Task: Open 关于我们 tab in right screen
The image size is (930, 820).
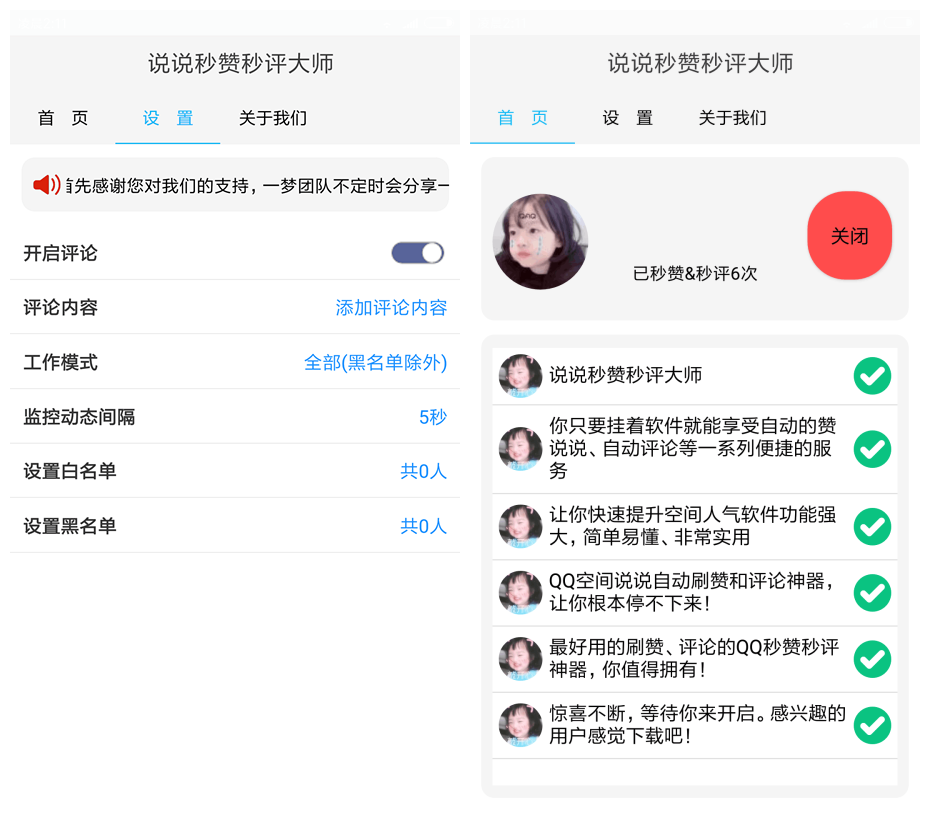Action: click(732, 118)
